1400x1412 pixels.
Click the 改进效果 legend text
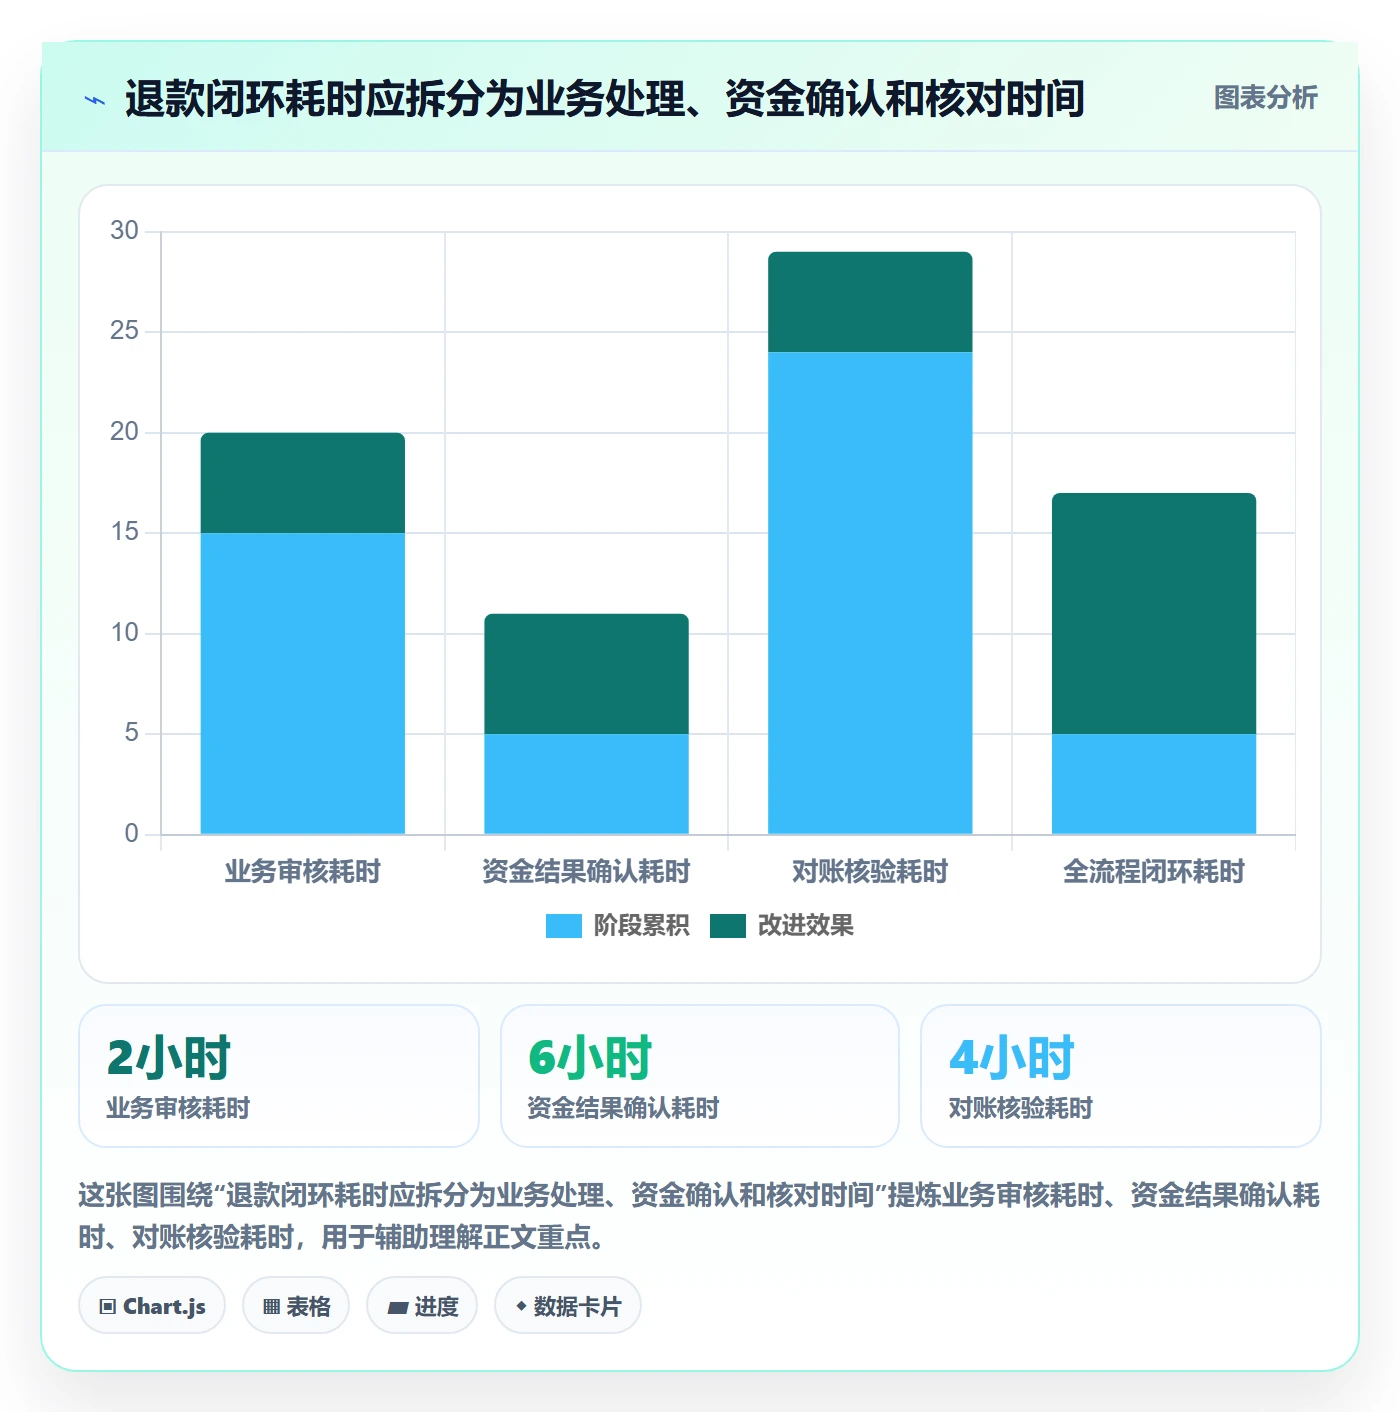(x=805, y=926)
